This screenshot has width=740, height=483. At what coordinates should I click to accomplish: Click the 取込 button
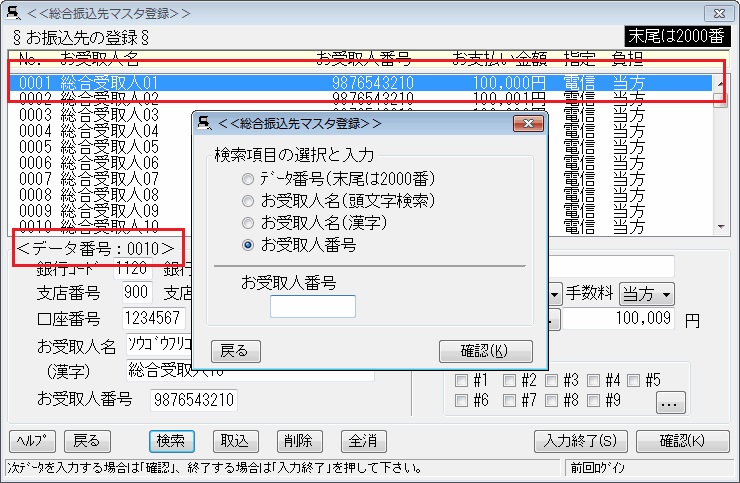tap(235, 441)
